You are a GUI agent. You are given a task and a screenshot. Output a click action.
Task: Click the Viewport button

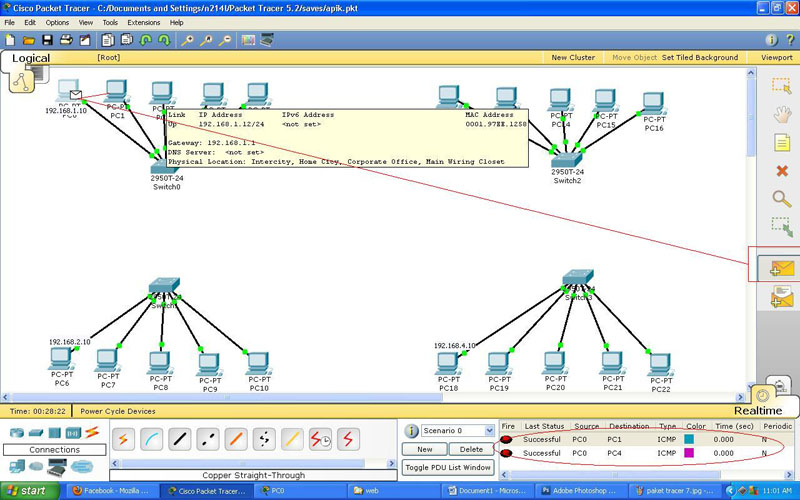[777, 58]
